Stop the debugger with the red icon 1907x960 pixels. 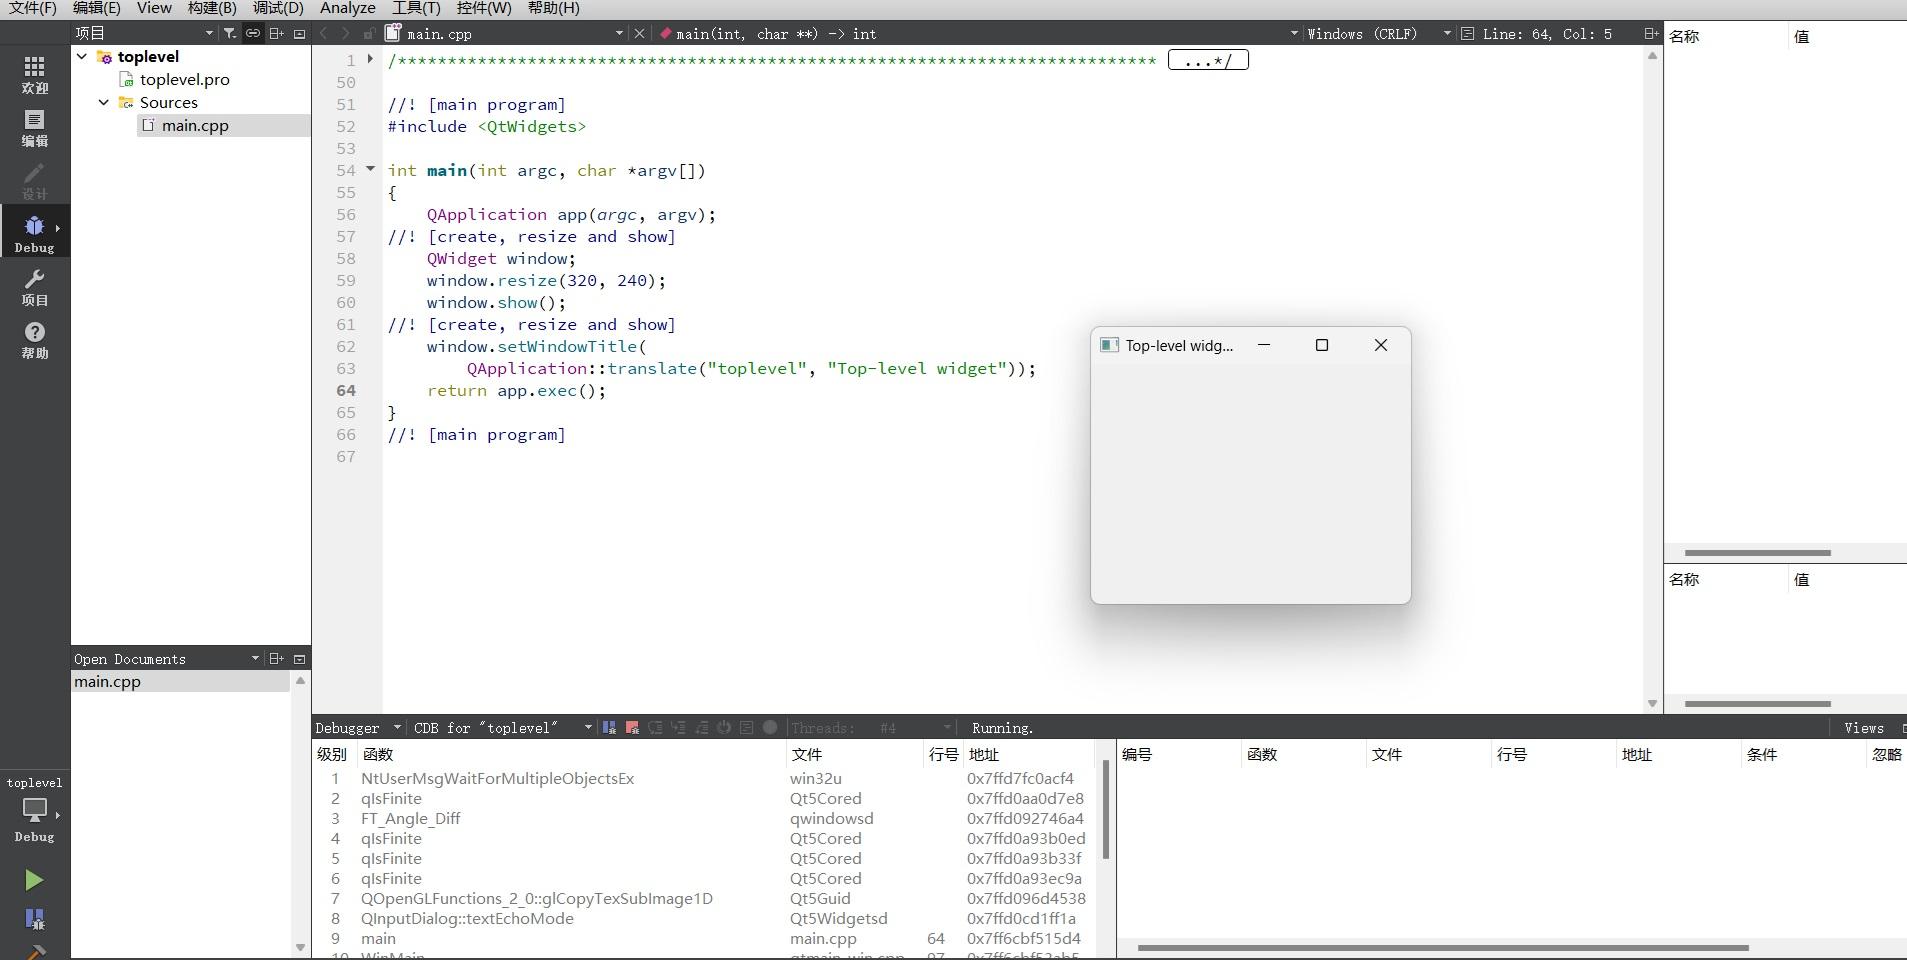pos(632,728)
